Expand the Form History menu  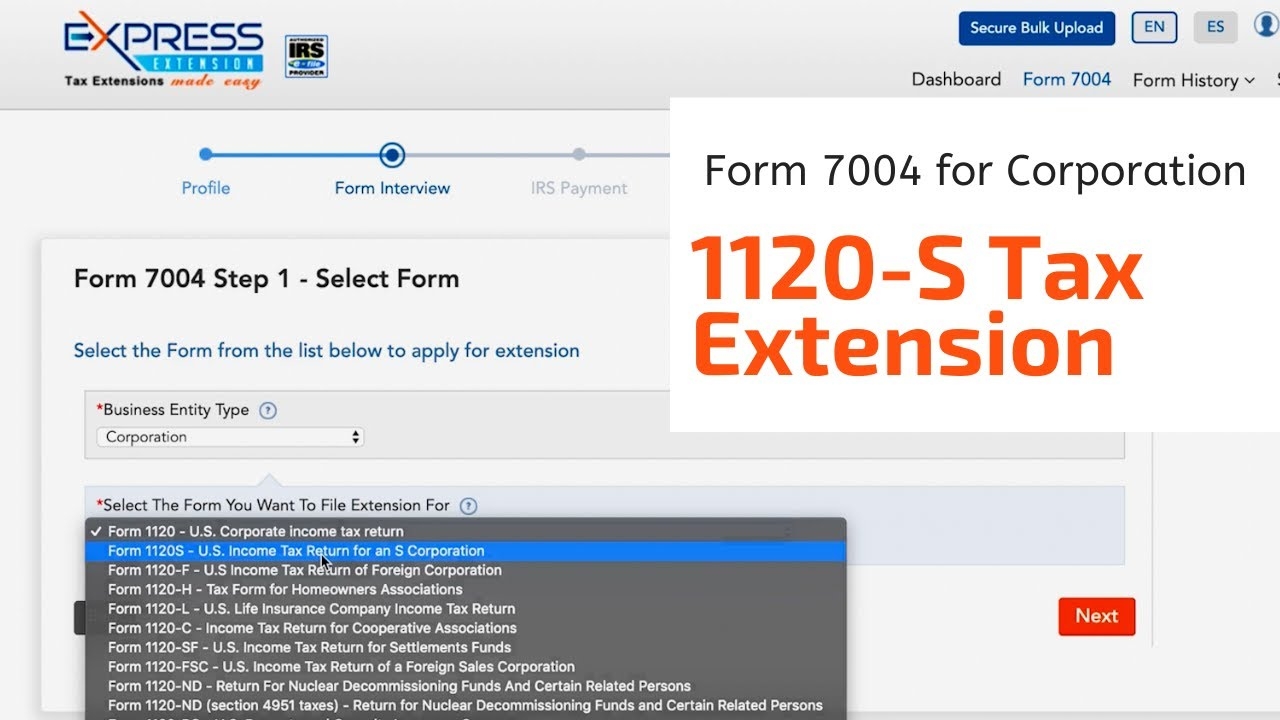[x=1193, y=80]
